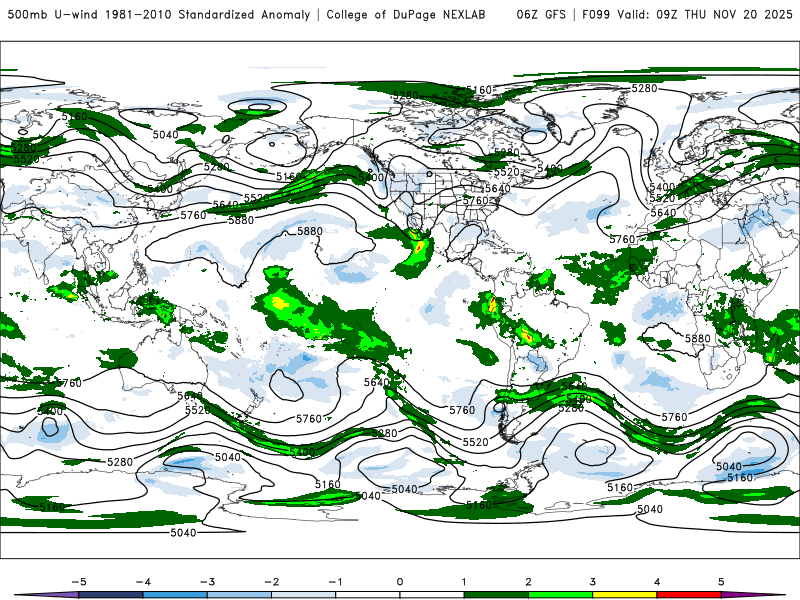Click the "Valid: 09Z THU NOV 20 2025" text

(705, 14)
